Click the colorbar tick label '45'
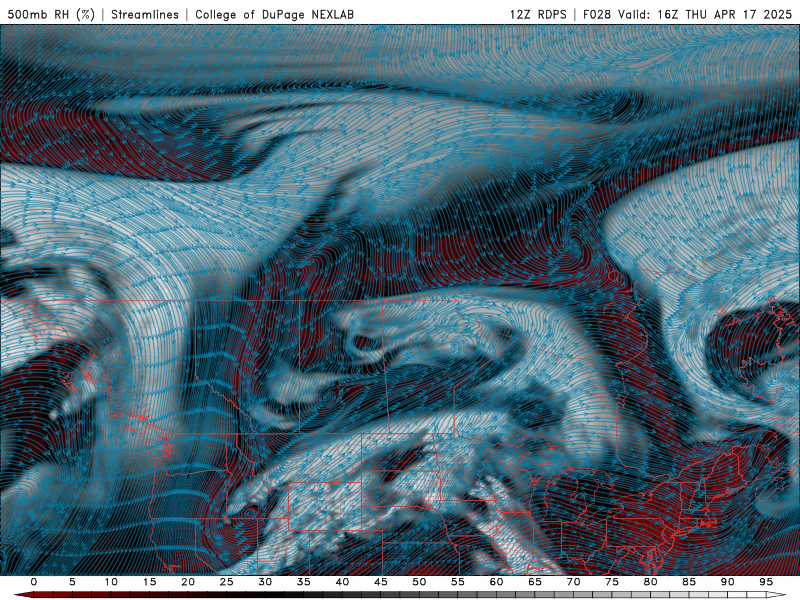 [381, 582]
